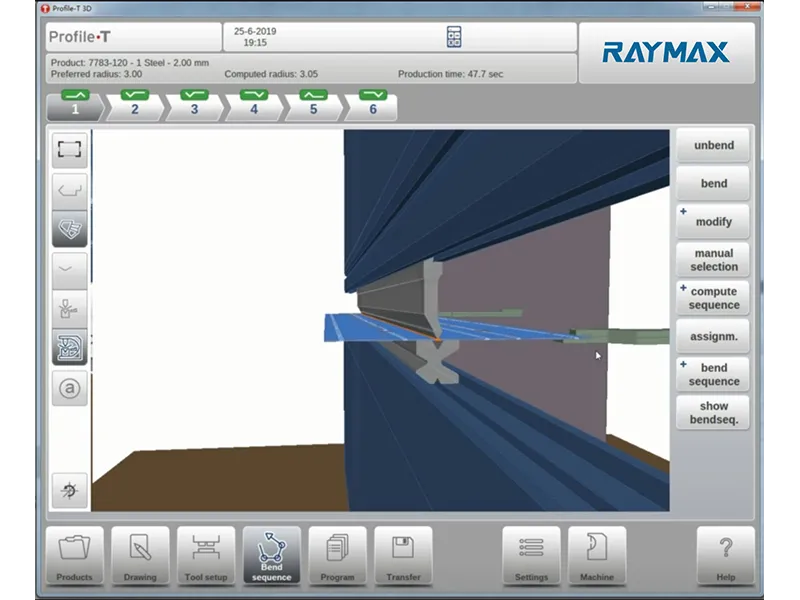The image size is (800, 600).
Task: Open the Products folder screen
Action: tap(74, 555)
